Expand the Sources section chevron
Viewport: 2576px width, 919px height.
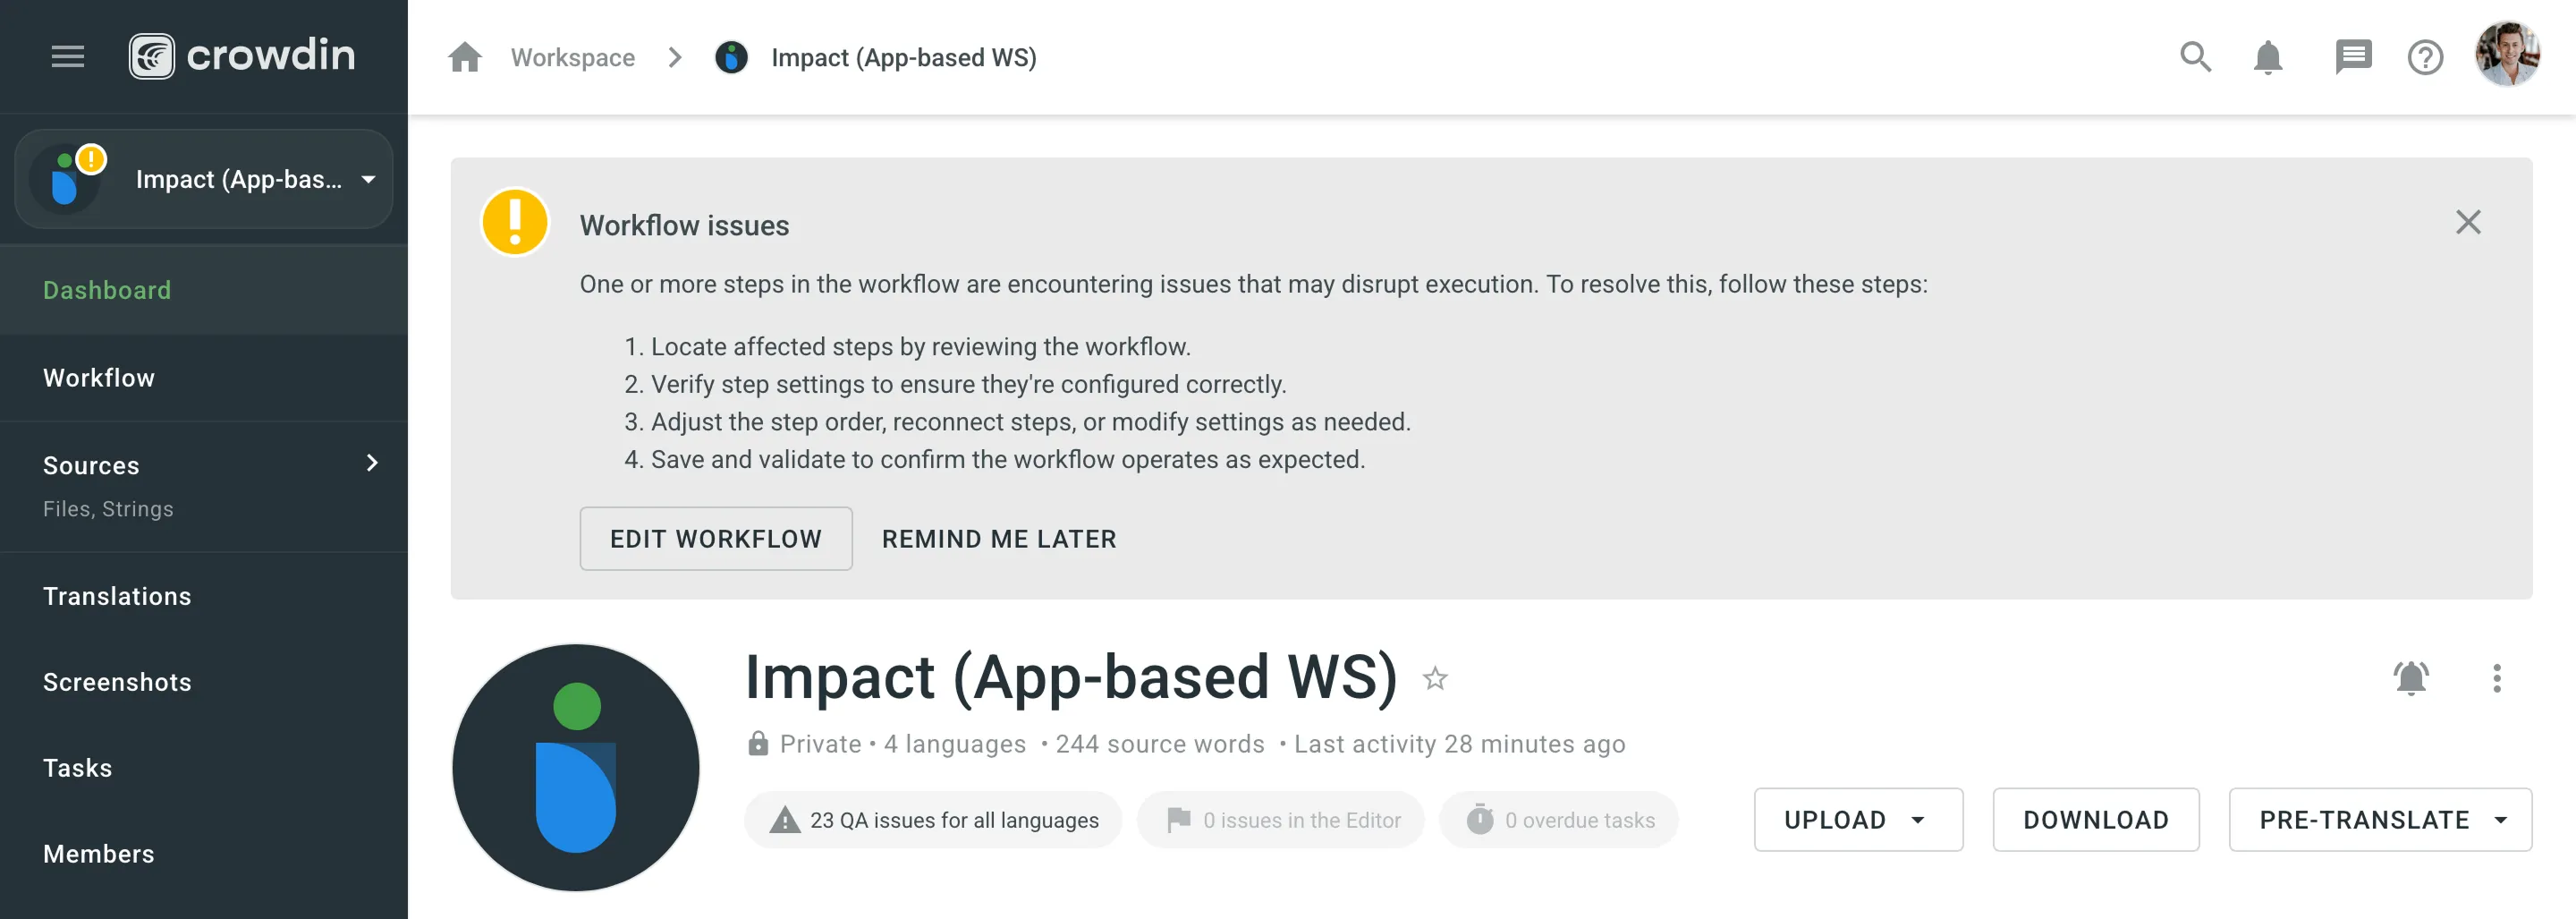[x=371, y=463]
